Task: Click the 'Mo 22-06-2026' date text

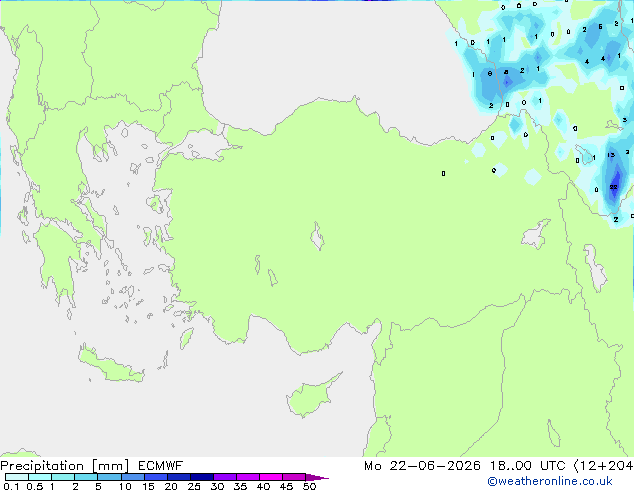Action: (x=422, y=466)
